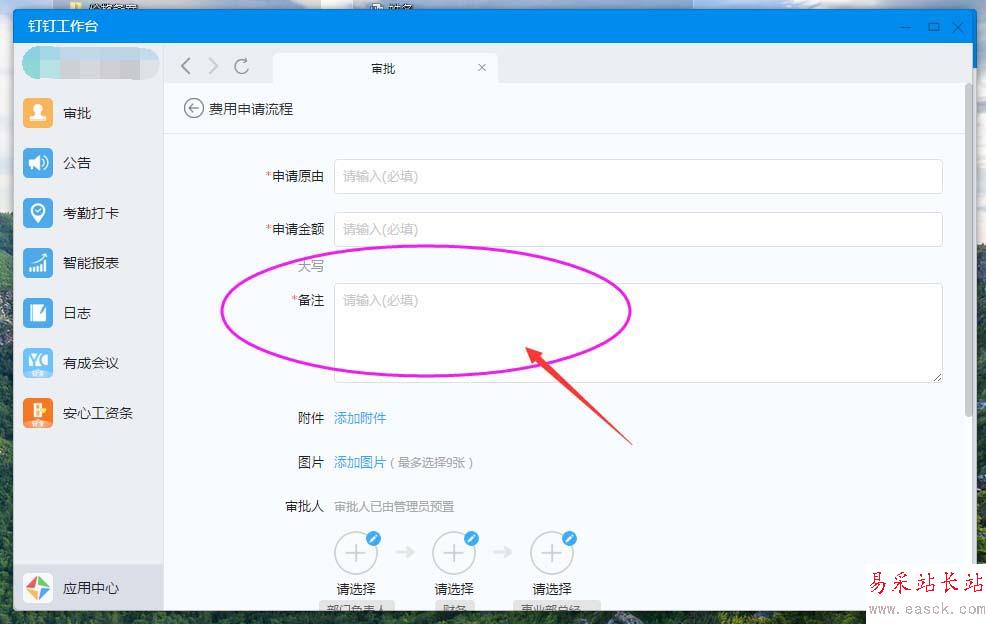This screenshot has width=986, height=624.
Task: Return from 费用申请流程 via circled back arrow
Action: 193,108
